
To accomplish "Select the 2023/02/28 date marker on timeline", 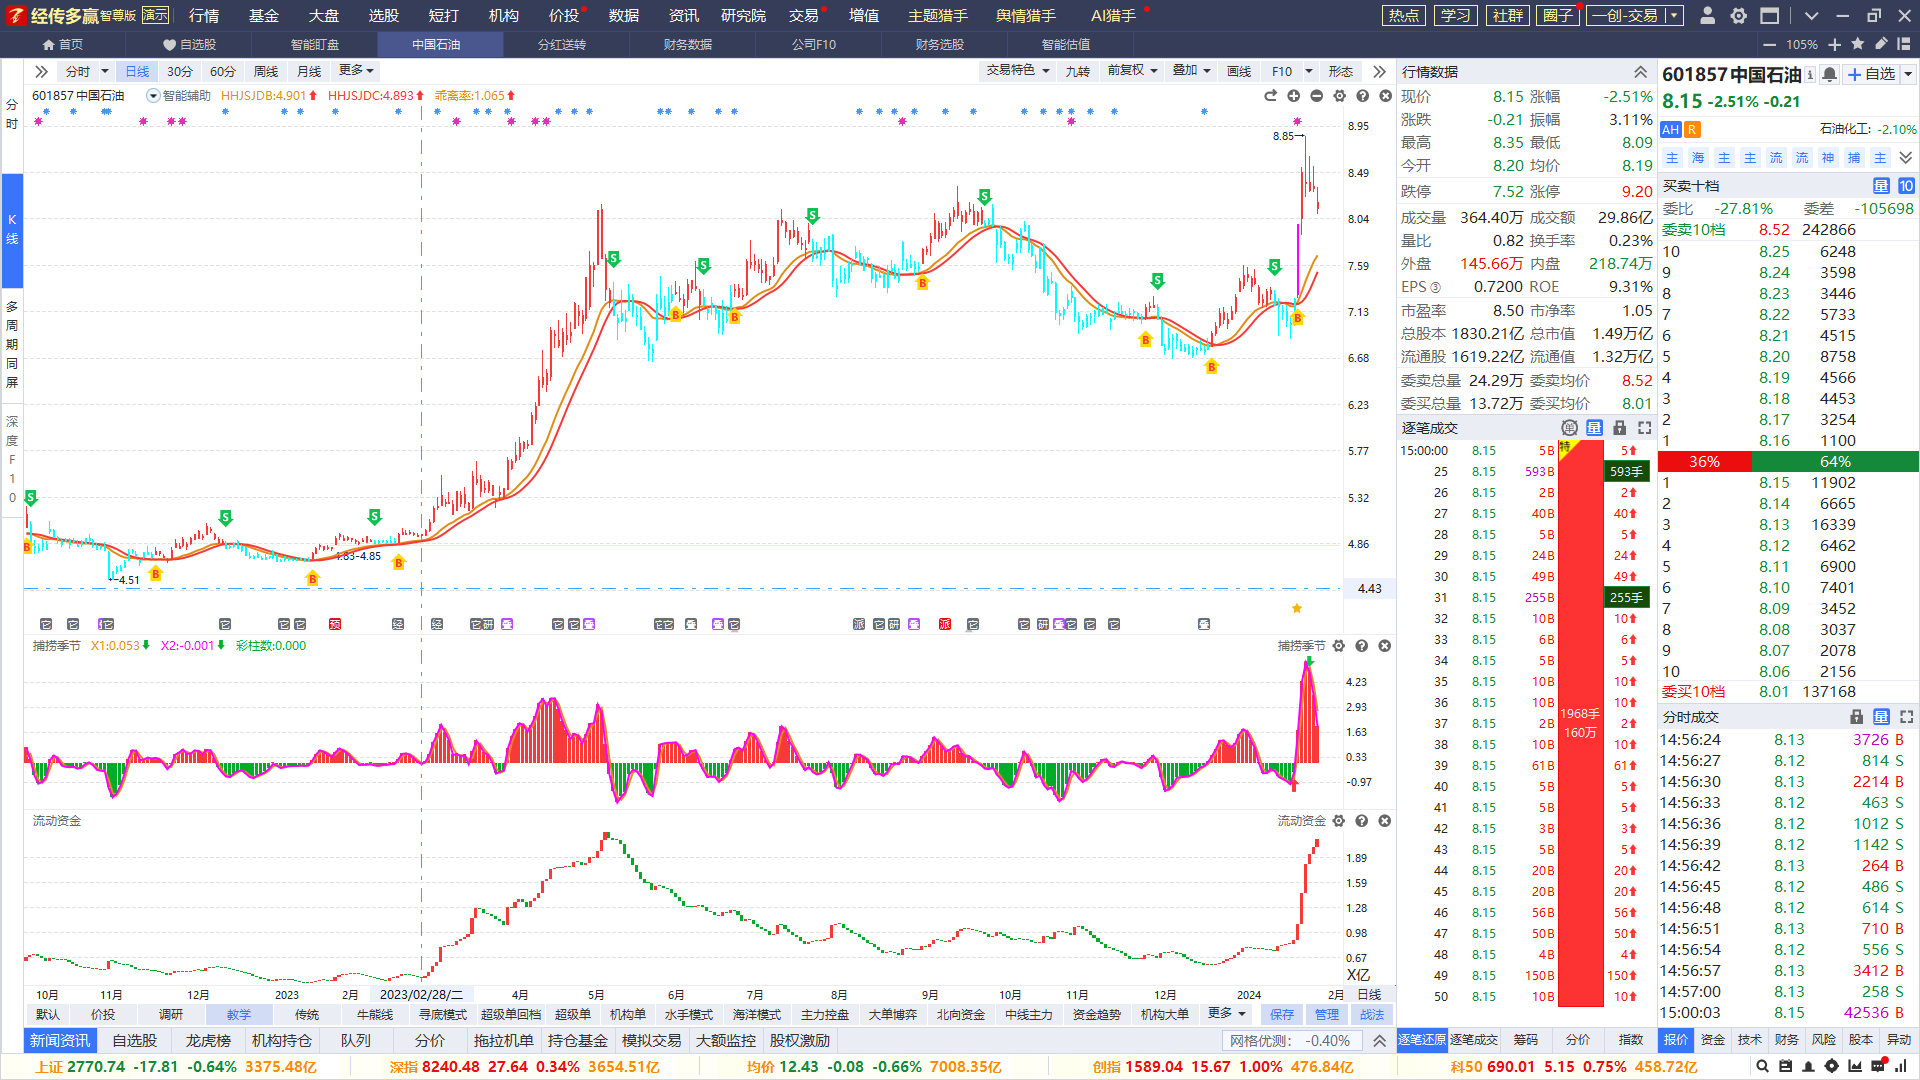I will click(x=421, y=995).
